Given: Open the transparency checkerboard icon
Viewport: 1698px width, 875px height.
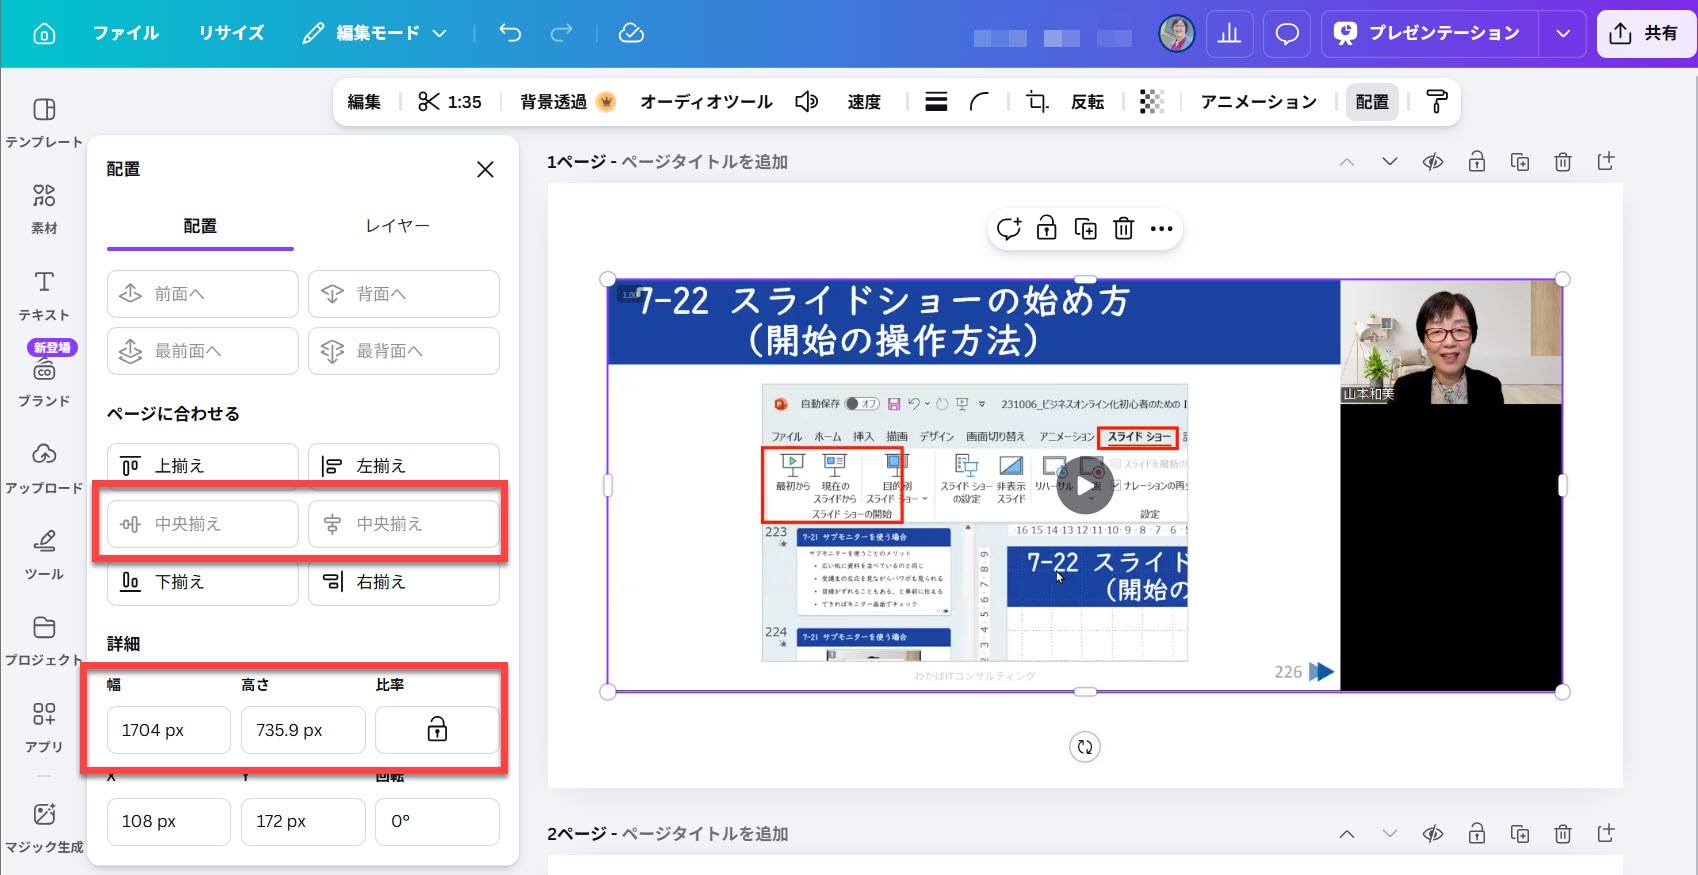Looking at the screenshot, I should tap(1152, 102).
